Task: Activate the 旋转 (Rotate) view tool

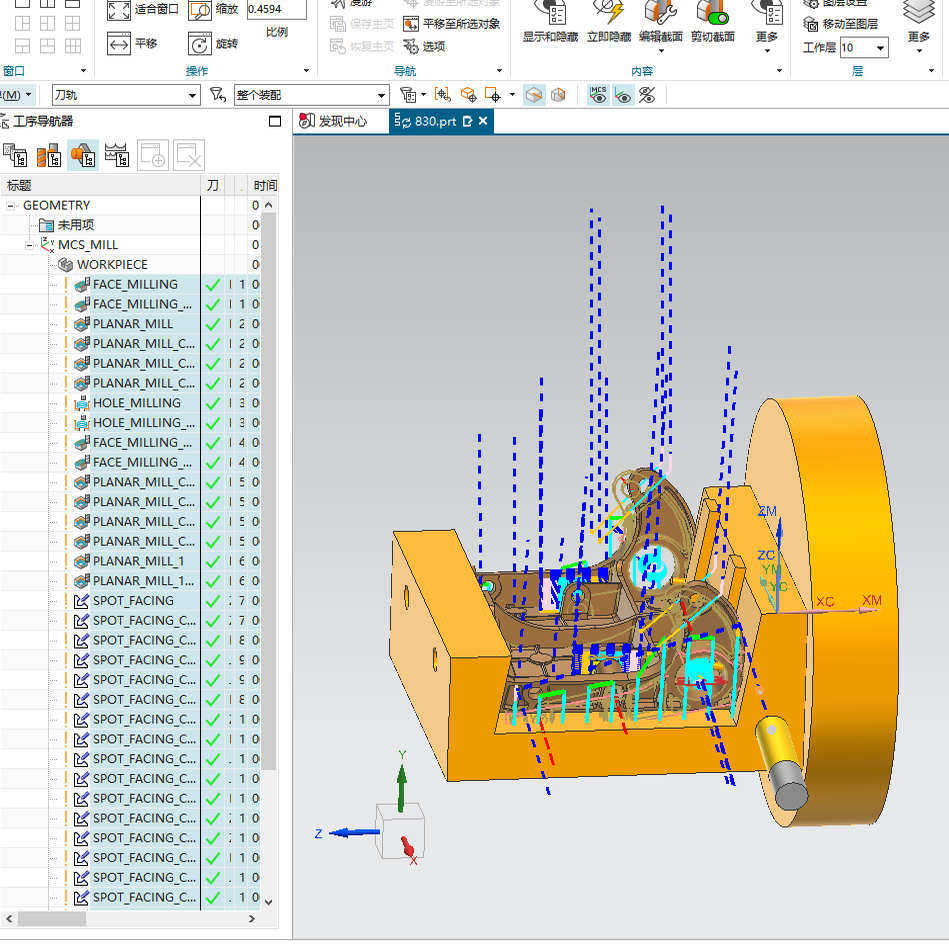Action: click(x=200, y=44)
